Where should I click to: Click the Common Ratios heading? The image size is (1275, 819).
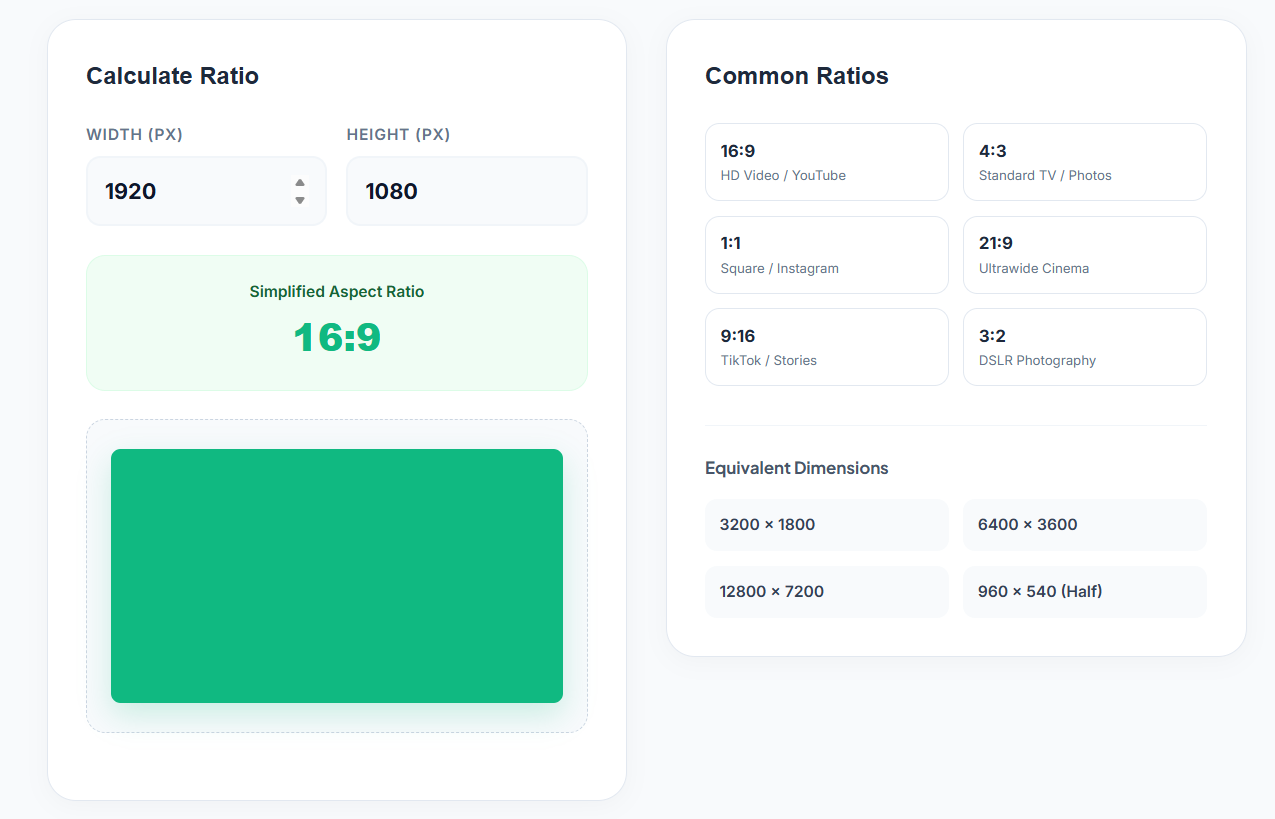[x=797, y=76]
